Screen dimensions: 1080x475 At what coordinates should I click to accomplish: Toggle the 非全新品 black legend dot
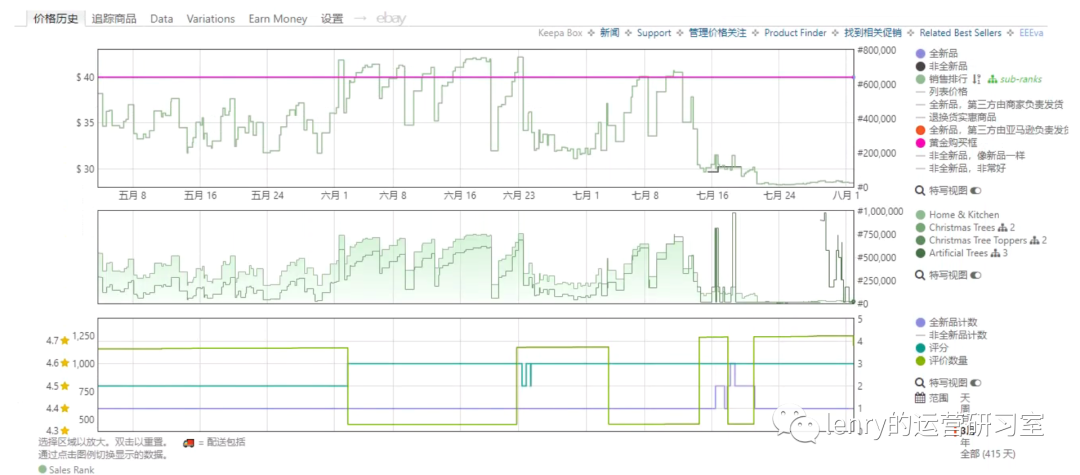click(x=920, y=66)
